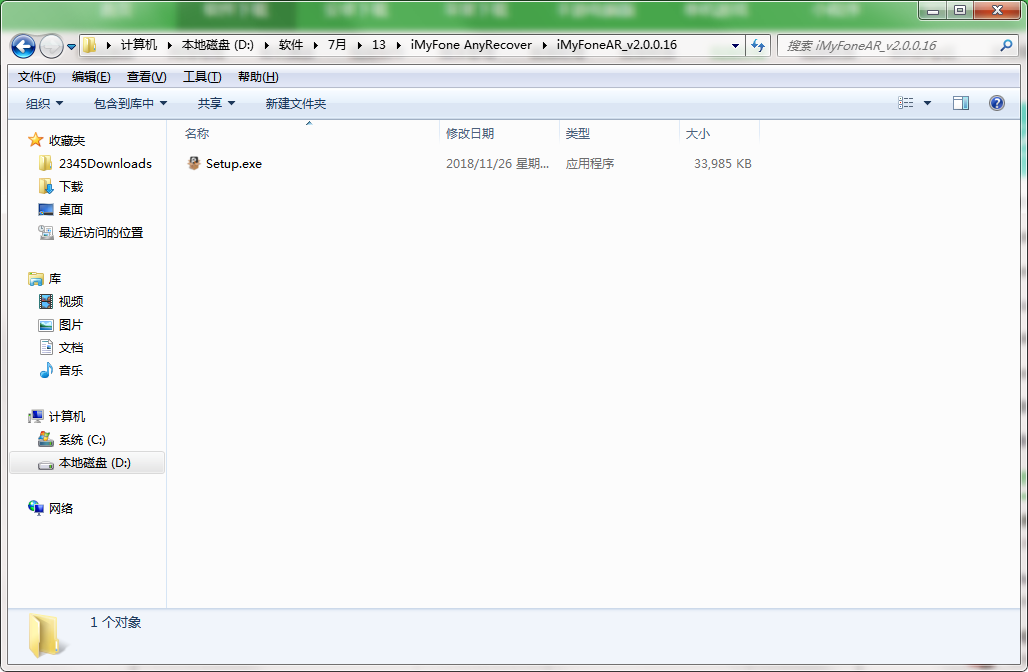
Task: Click the change view icon
Action: tap(905, 103)
